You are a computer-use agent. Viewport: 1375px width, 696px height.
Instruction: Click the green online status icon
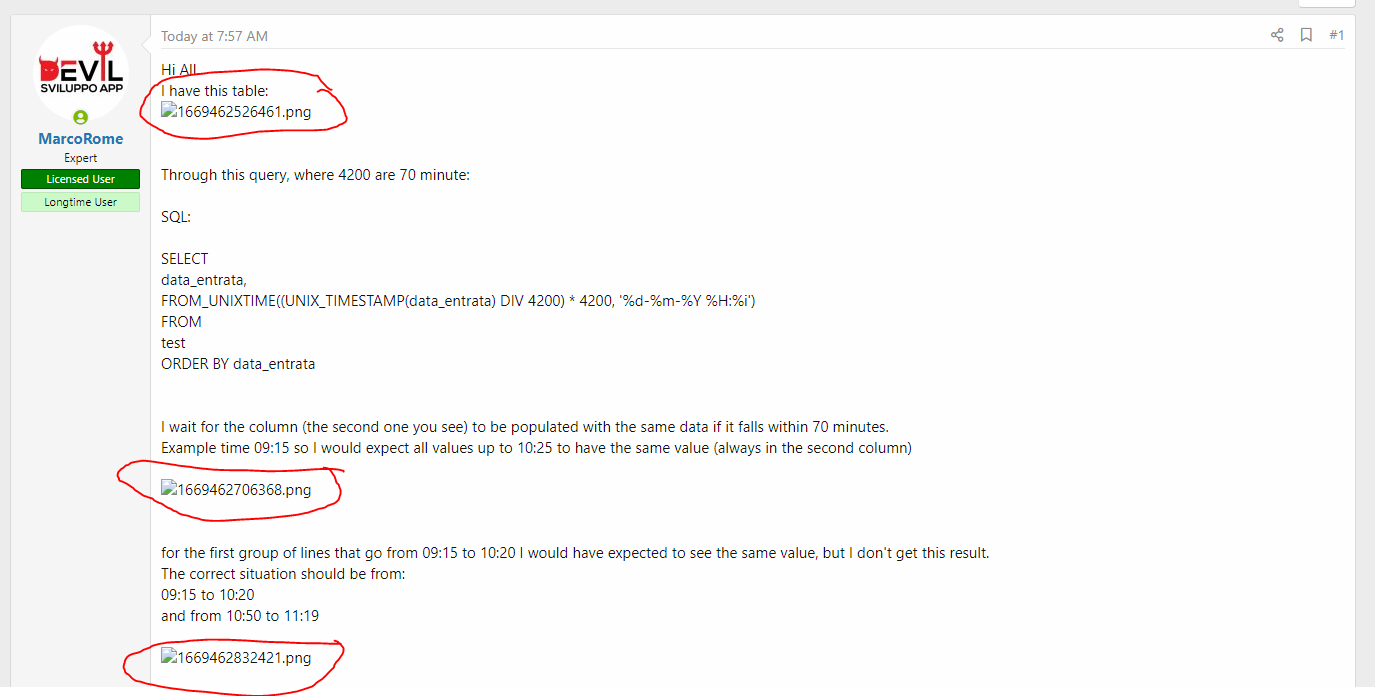tap(81, 118)
